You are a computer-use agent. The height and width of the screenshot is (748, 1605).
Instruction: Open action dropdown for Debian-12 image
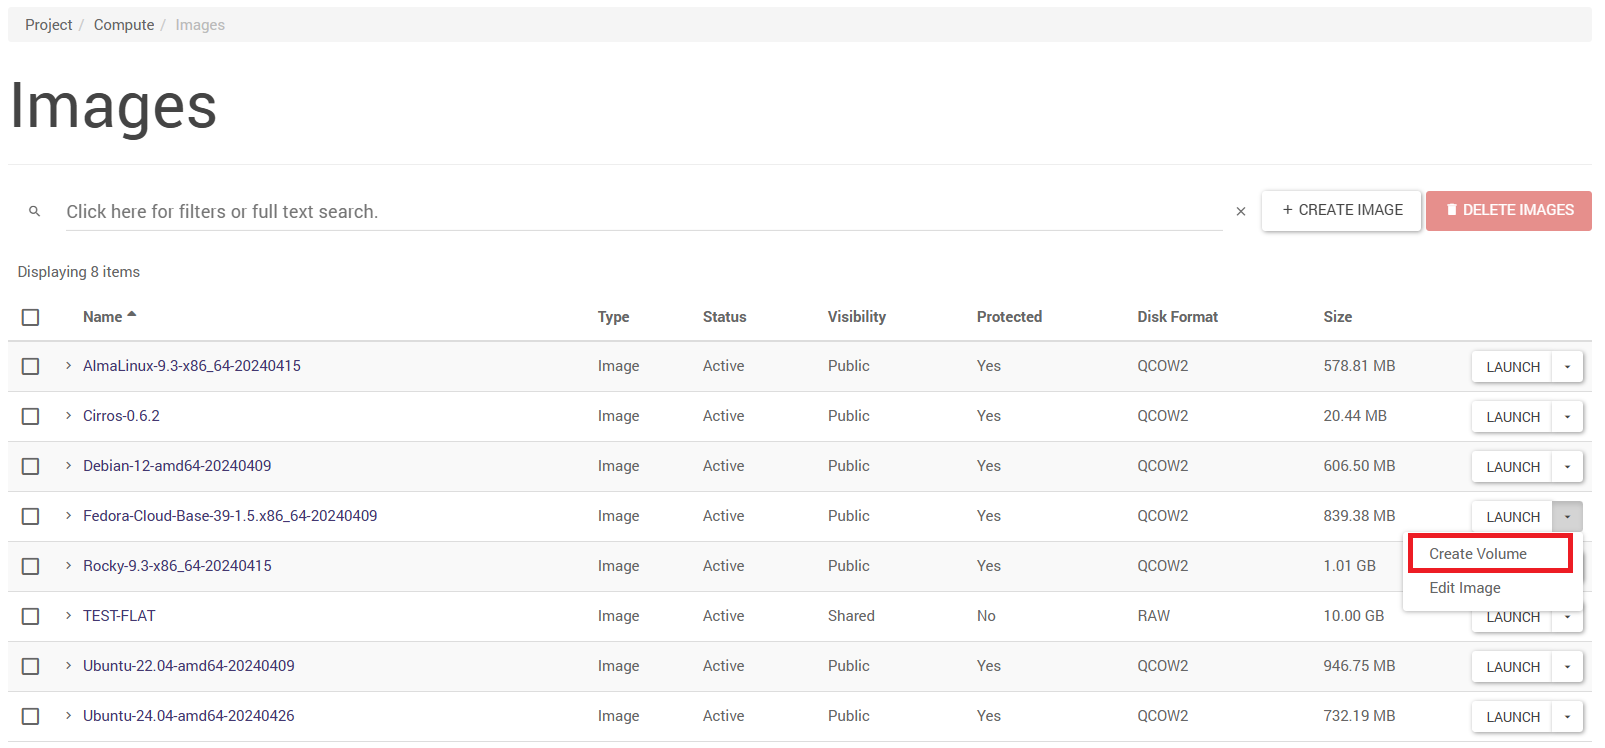pos(1566,467)
